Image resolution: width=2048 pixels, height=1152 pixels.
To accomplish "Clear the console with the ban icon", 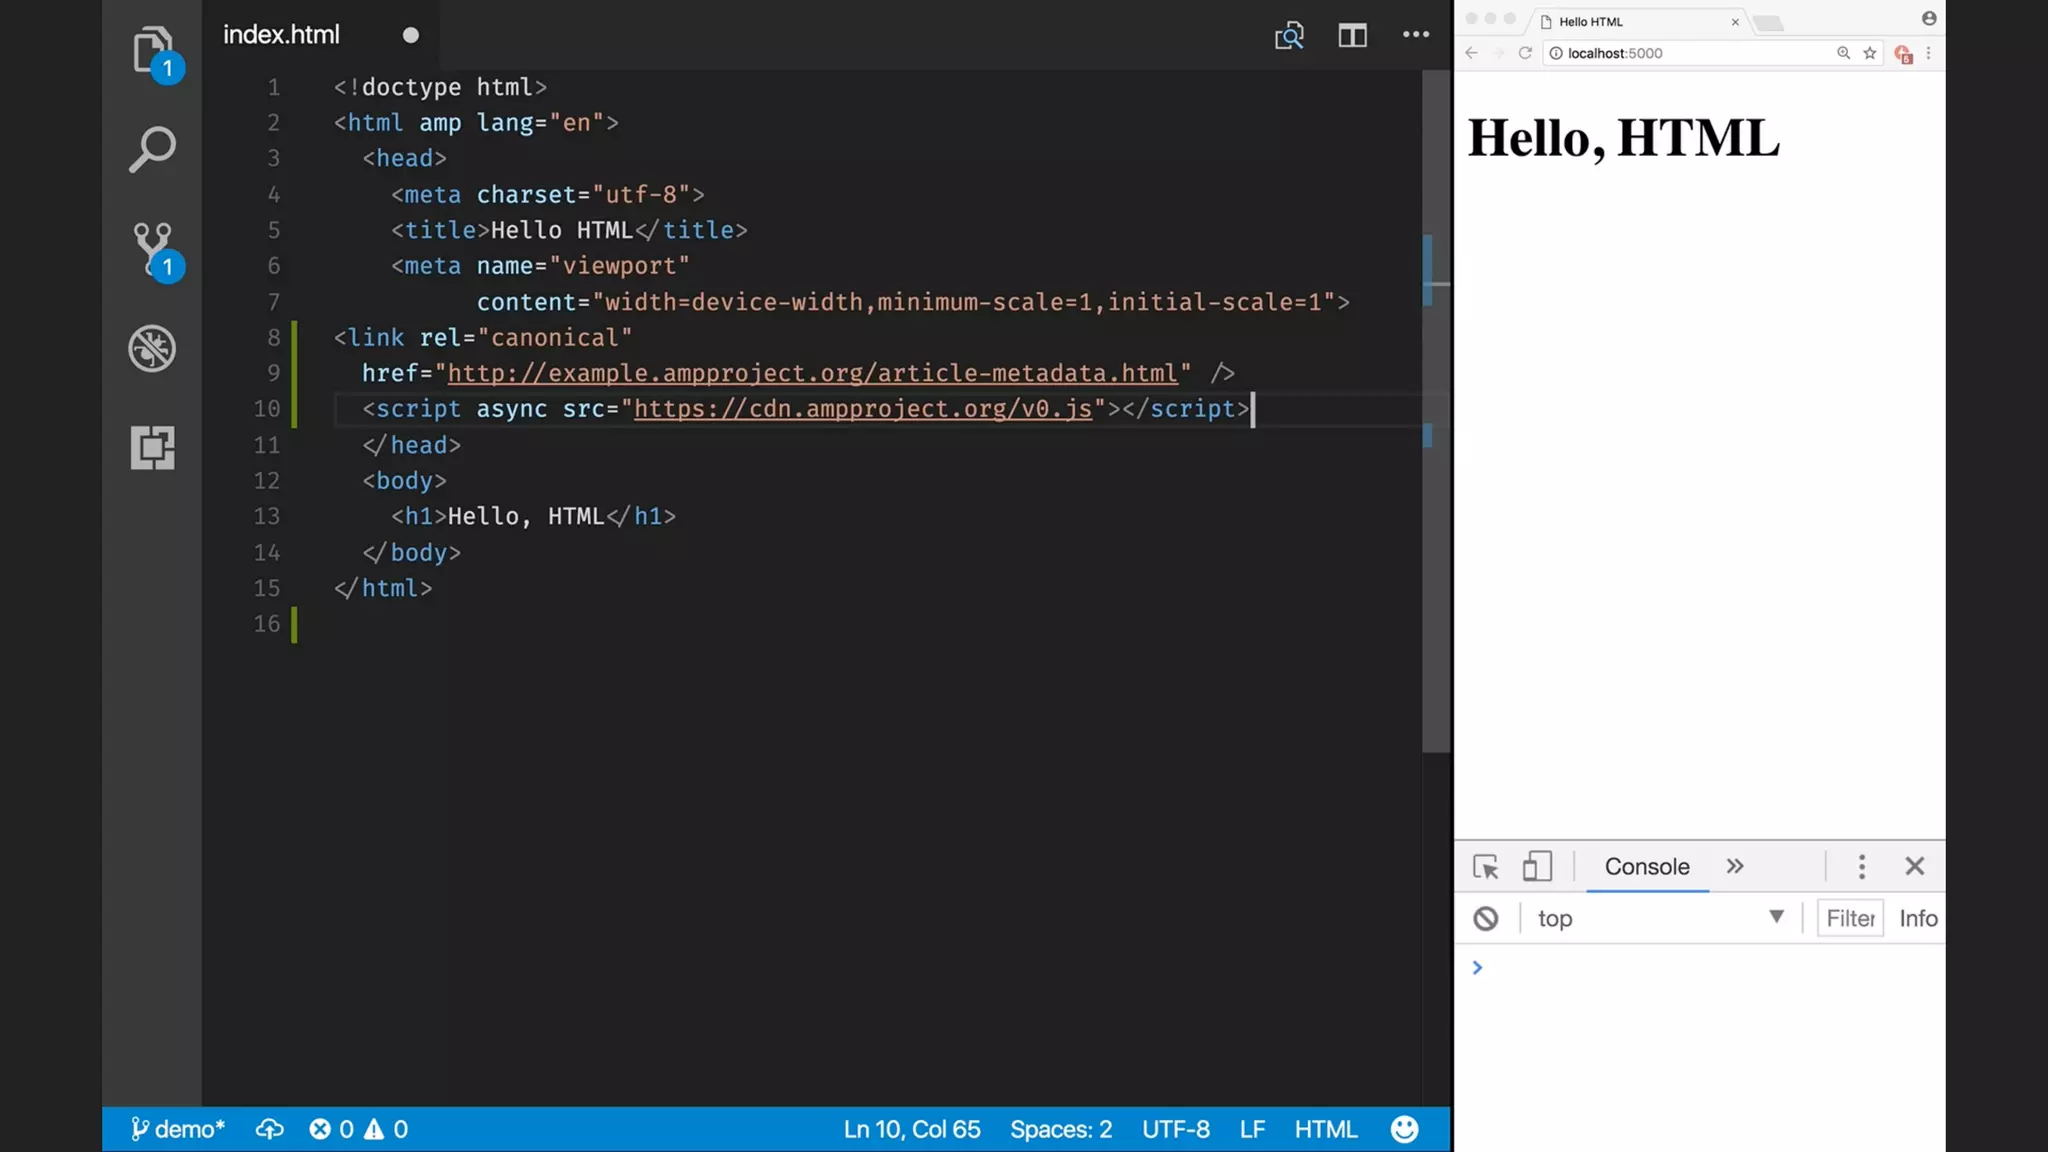I will [1486, 918].
